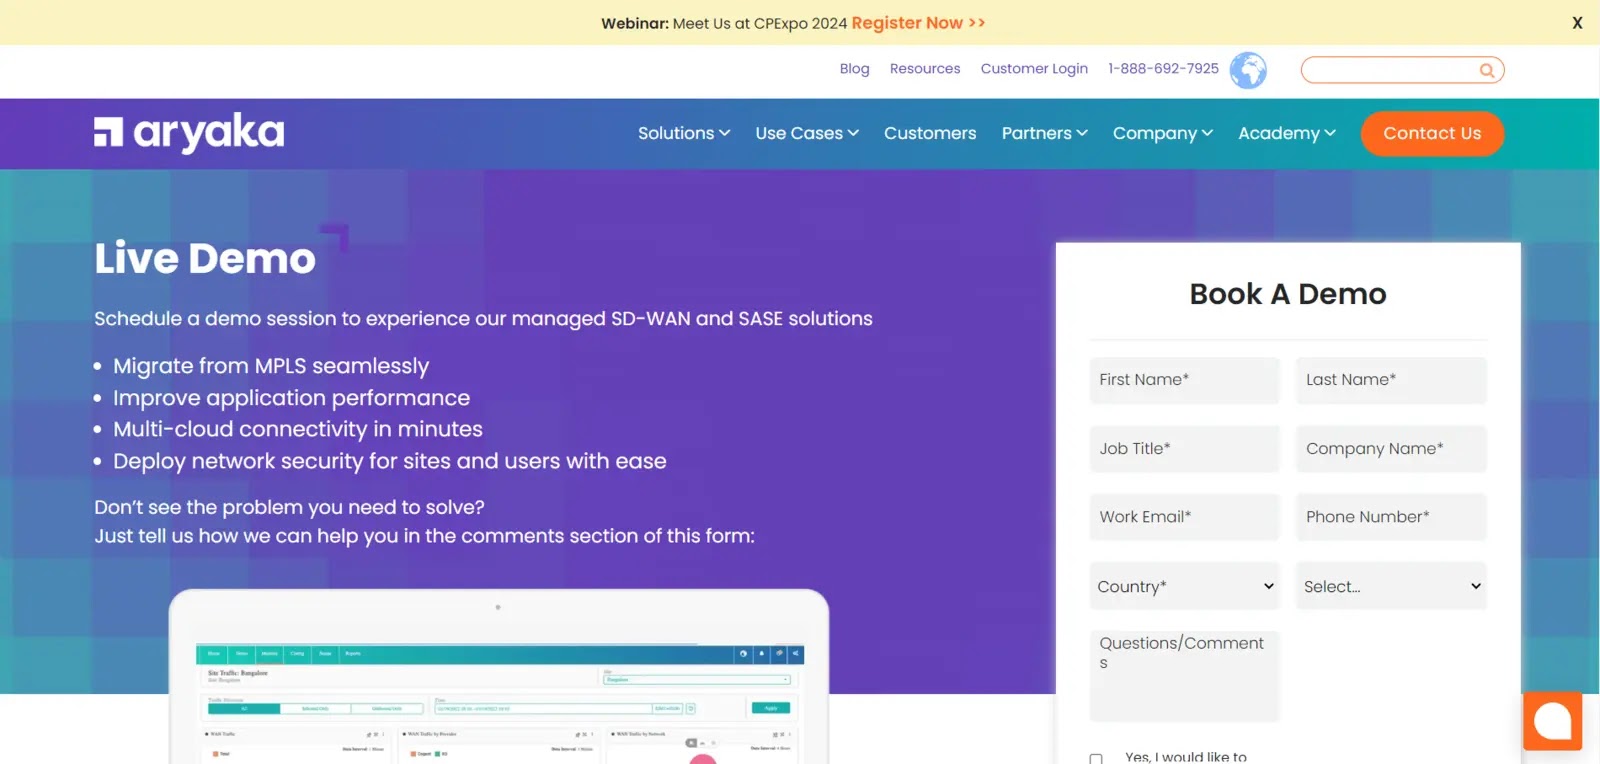
Task: Click the 'Live Demo' heading
Action: (205, 259)
